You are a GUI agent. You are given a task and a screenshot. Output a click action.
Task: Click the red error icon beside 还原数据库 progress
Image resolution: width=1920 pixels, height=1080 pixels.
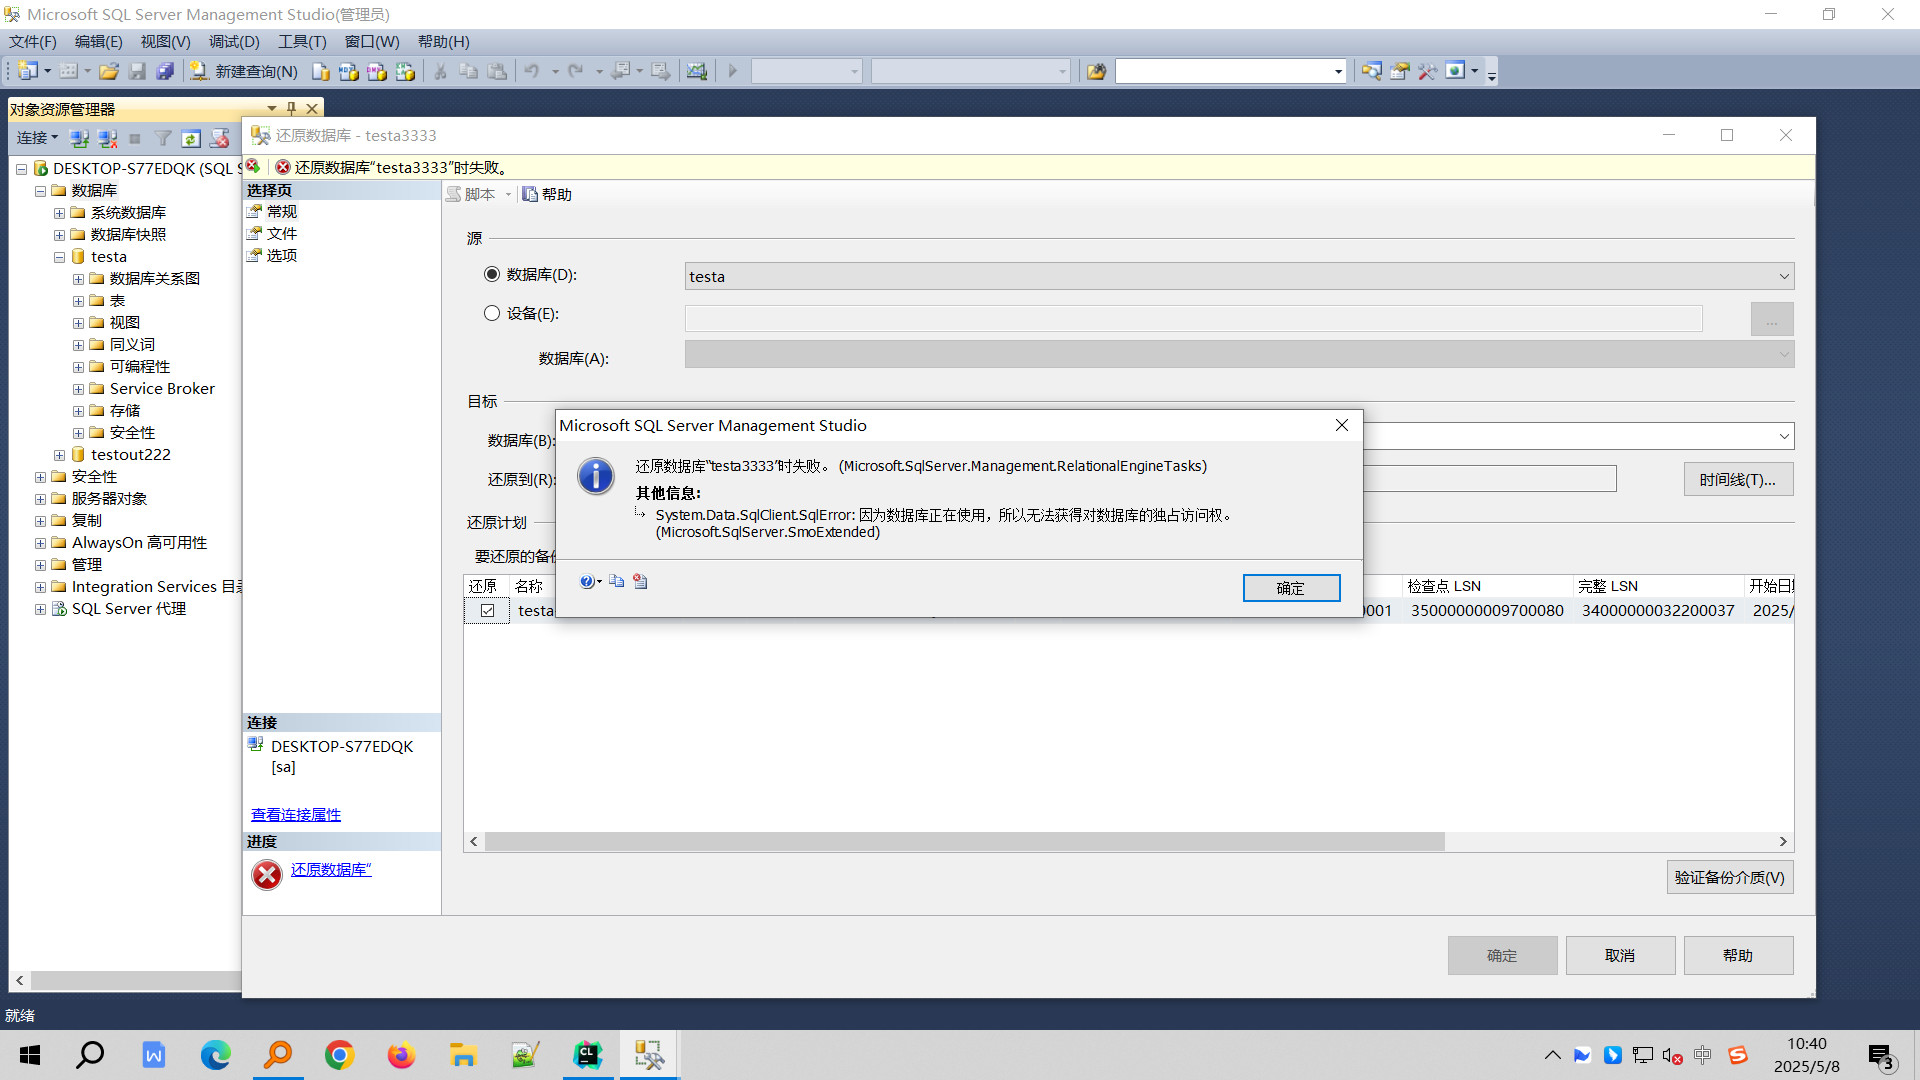point(267,875)
